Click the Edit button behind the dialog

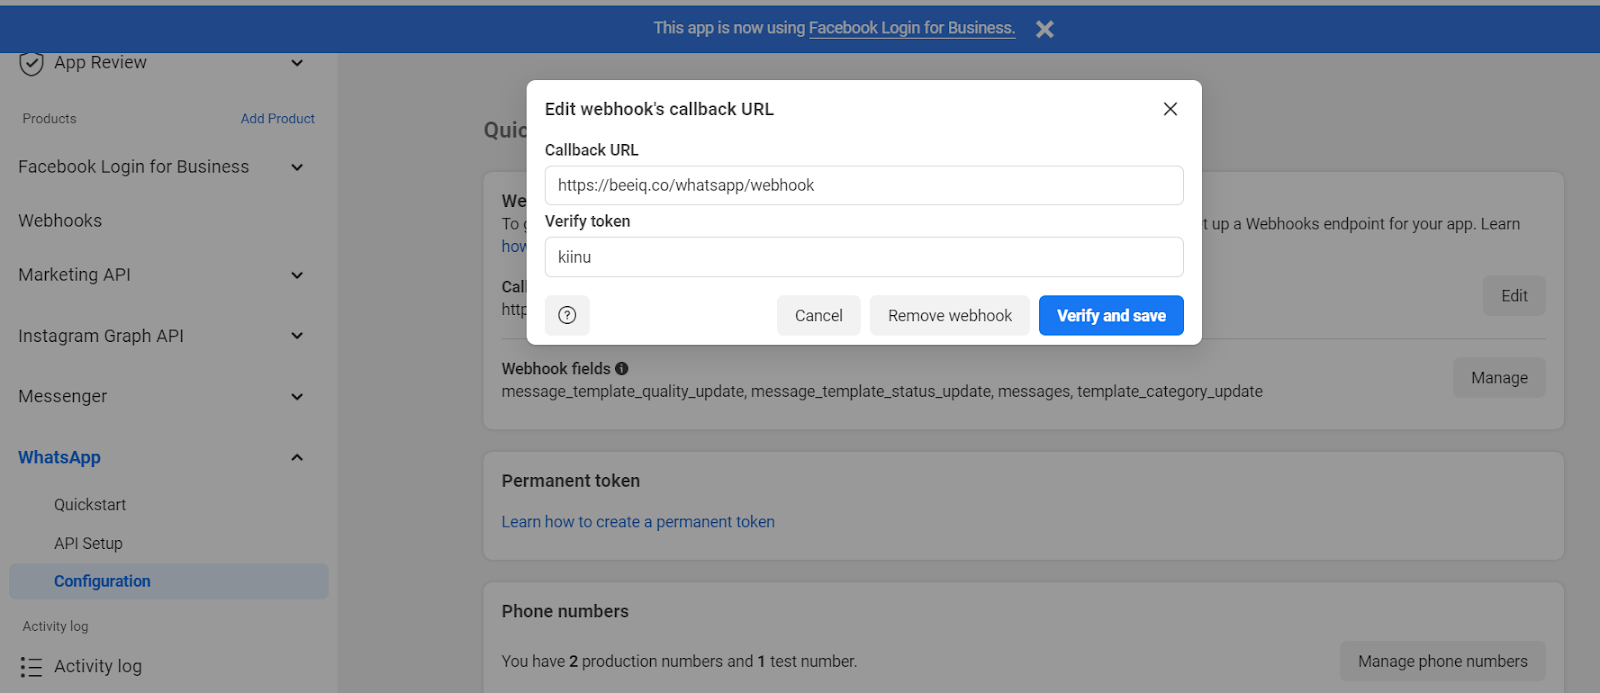coord(1514,296)
